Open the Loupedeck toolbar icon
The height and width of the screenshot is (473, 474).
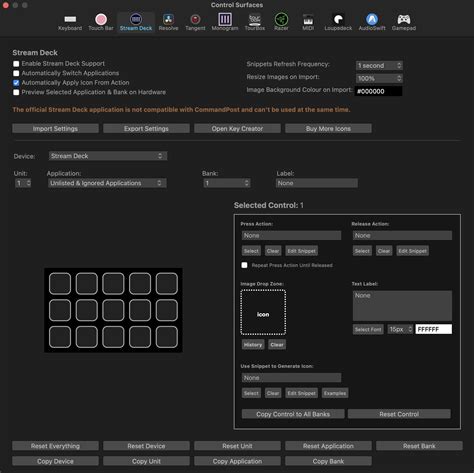point(338,22)
